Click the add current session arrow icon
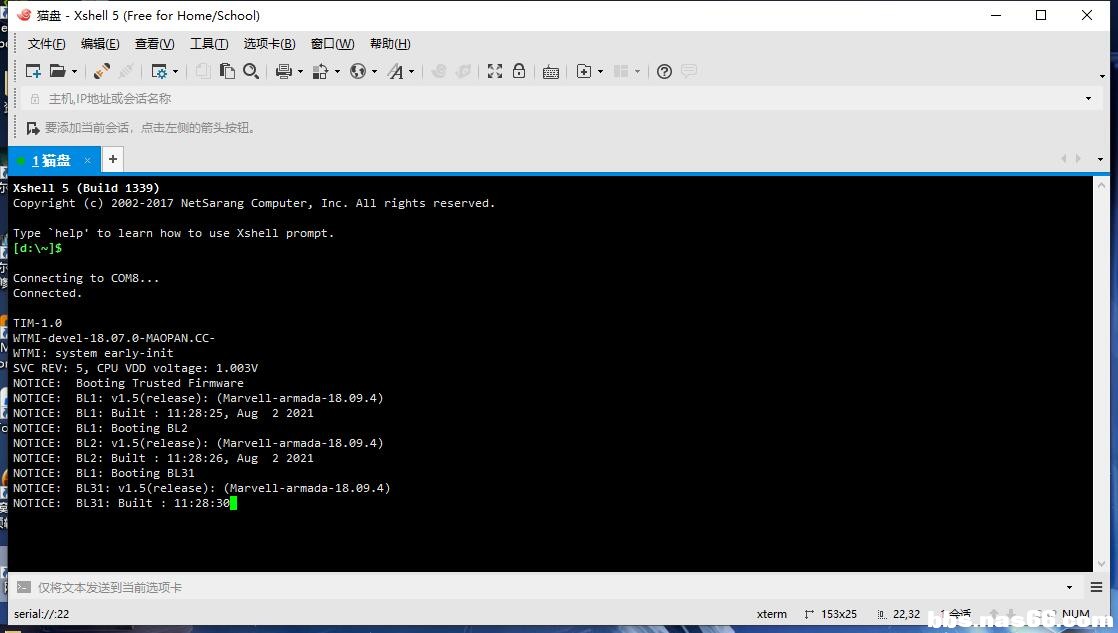Viewport: 1118px width, 633px height. click(33, 128)
